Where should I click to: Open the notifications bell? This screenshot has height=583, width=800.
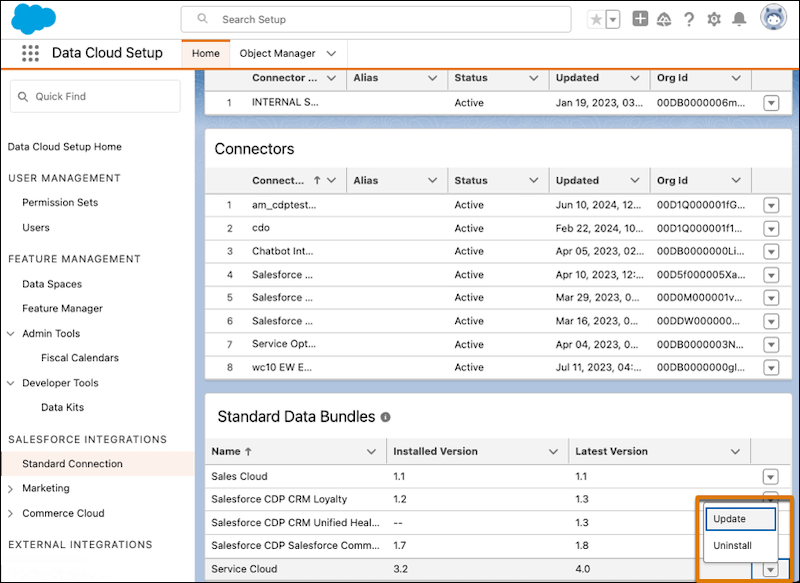pos(739,19)
